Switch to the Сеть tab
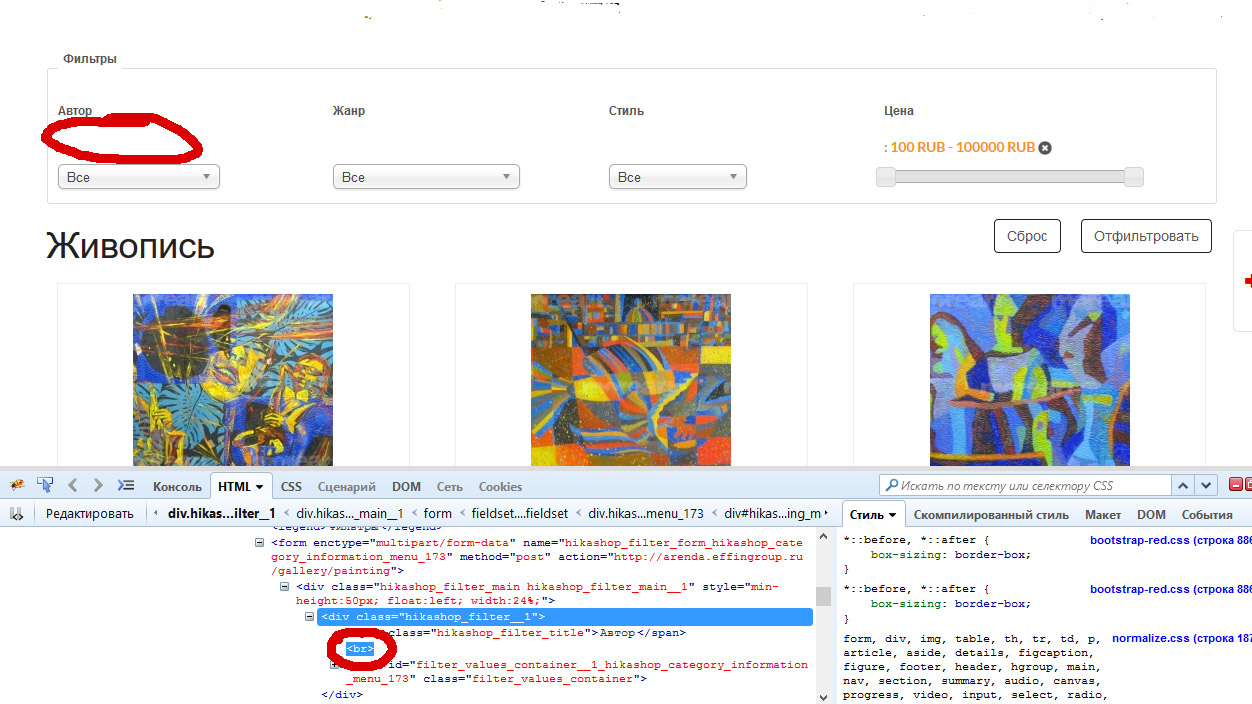 click(x=450, y=487)
